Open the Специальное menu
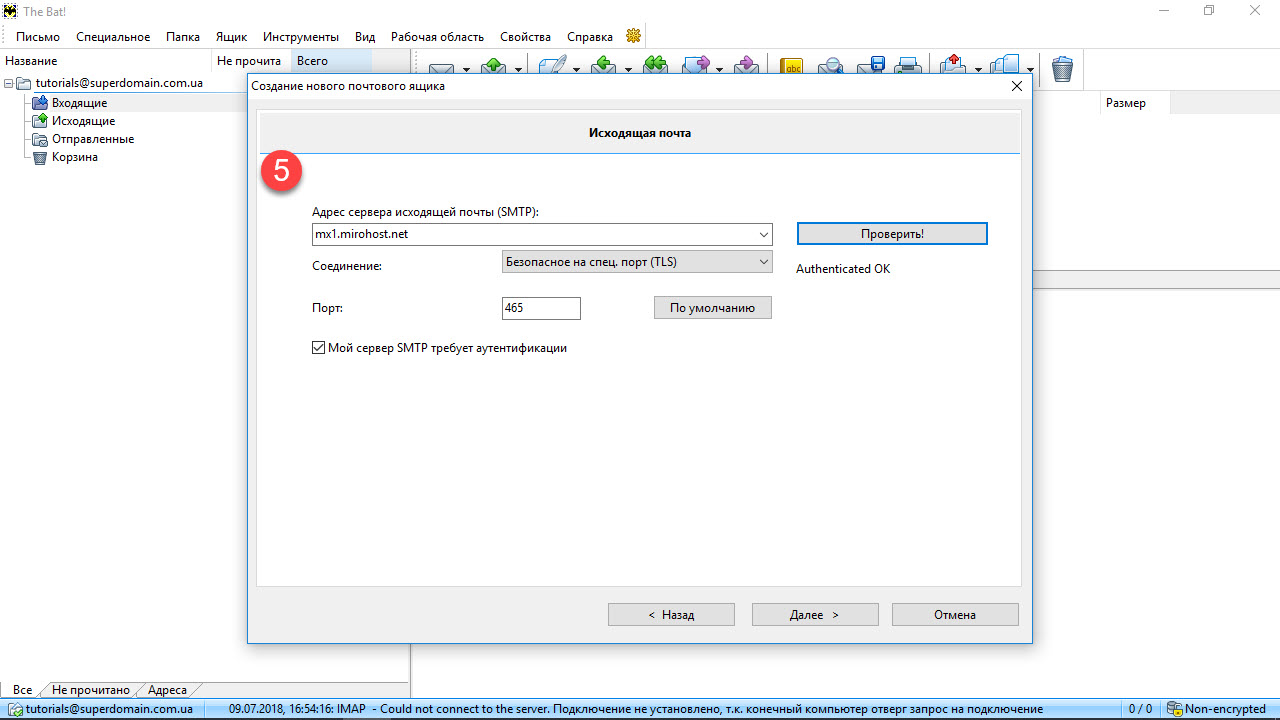Viewport: 1280px width, 720px height. [113, 37]
